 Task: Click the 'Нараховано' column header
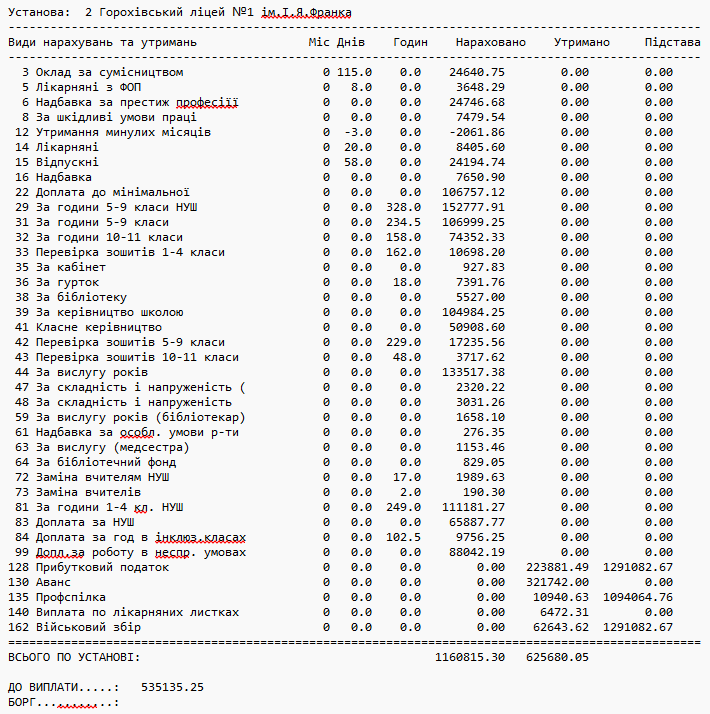[x=490, y=43]
